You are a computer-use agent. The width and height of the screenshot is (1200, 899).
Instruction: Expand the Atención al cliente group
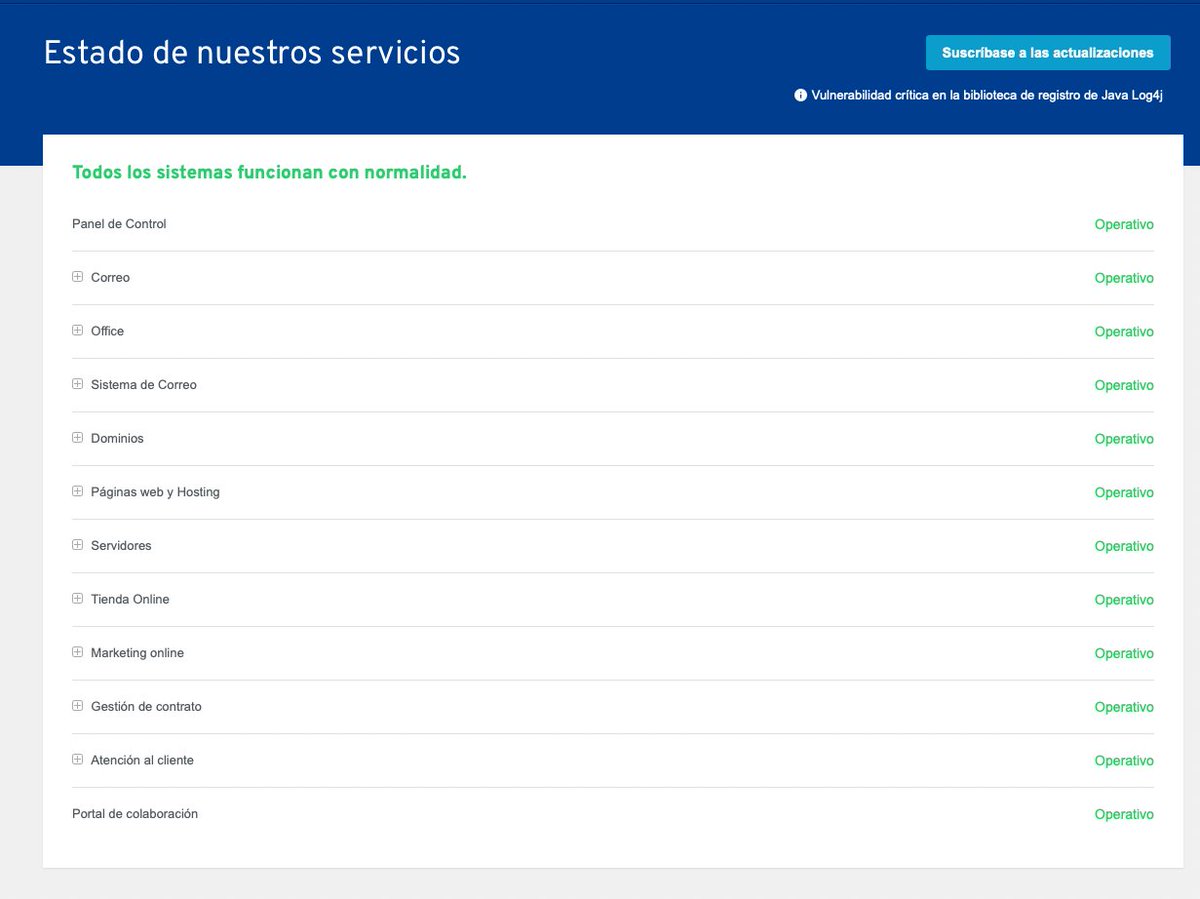(78, 760)
